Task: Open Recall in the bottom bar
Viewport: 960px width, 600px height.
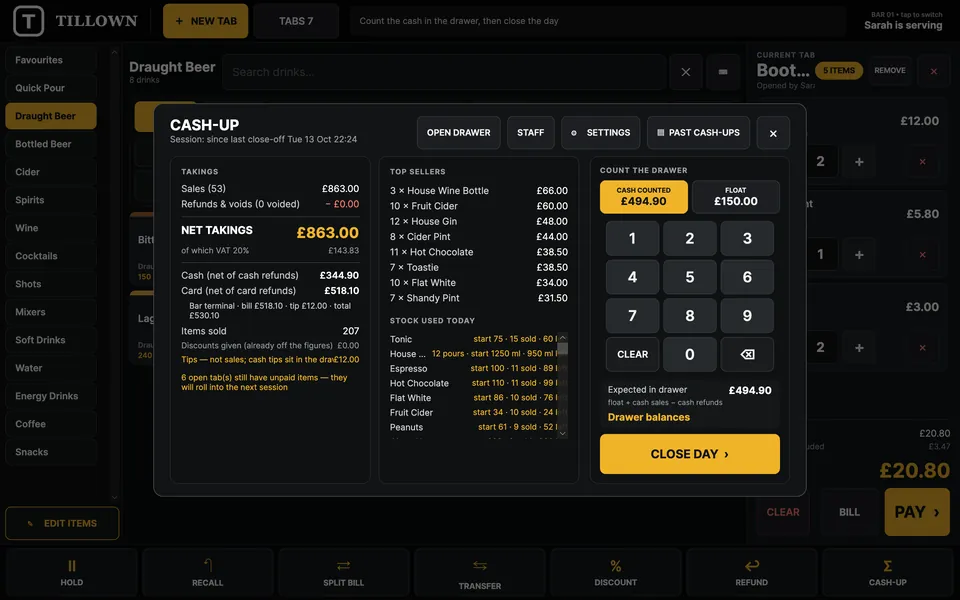Action: (x=208, y=572)
